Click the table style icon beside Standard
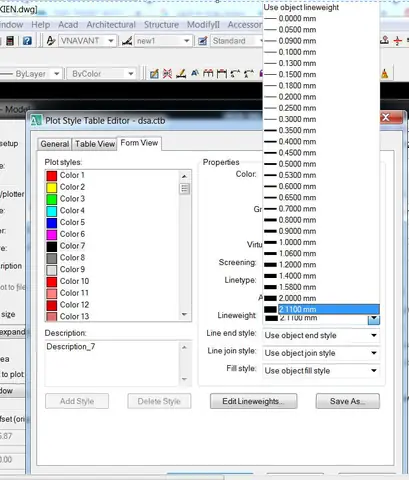This screenshot has height=480, width=409. 202,41
